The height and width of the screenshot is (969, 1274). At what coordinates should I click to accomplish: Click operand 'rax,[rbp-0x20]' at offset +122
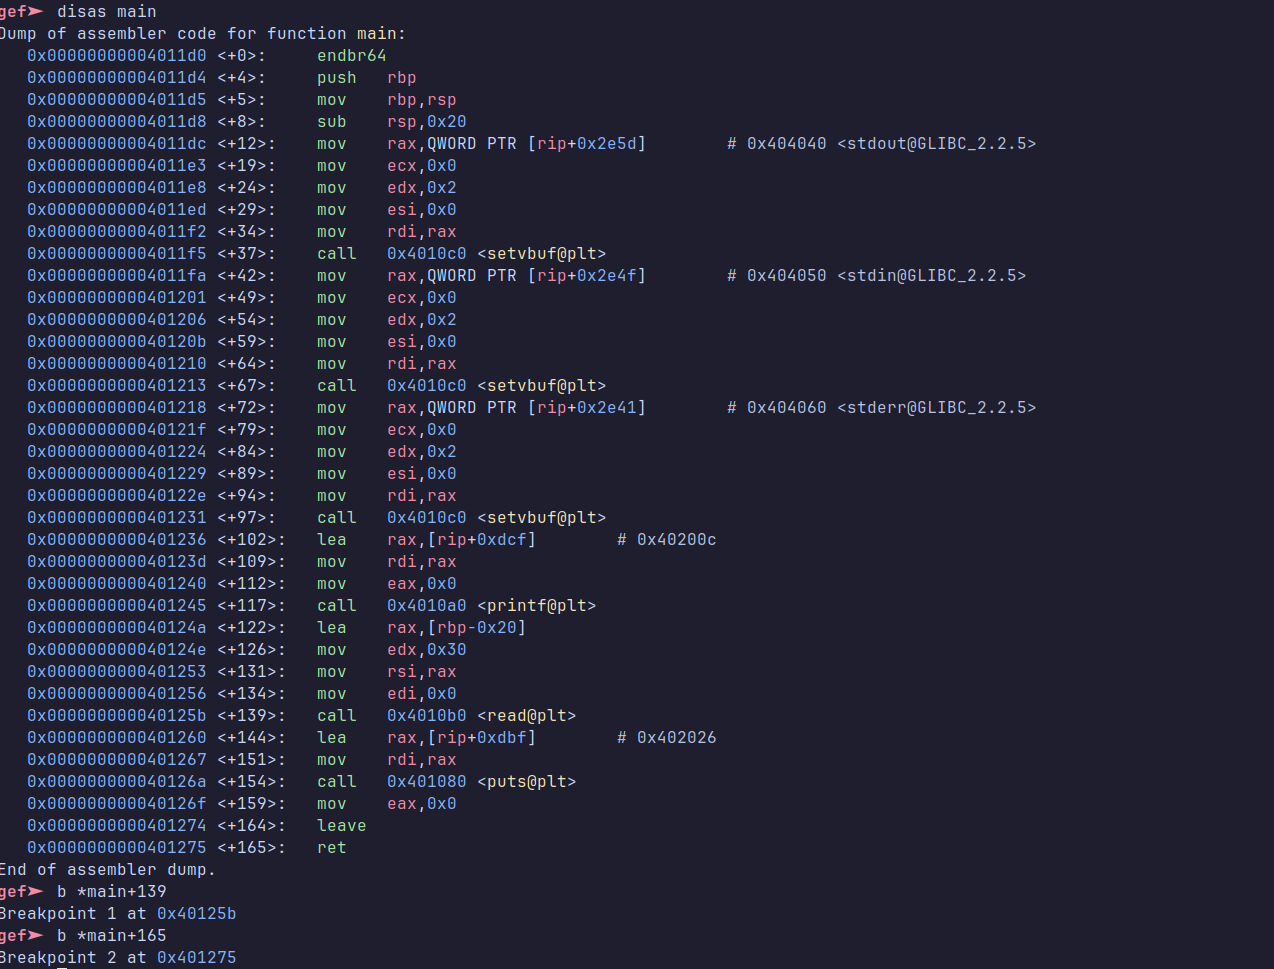pyautogui.click(x=456, y=627)
